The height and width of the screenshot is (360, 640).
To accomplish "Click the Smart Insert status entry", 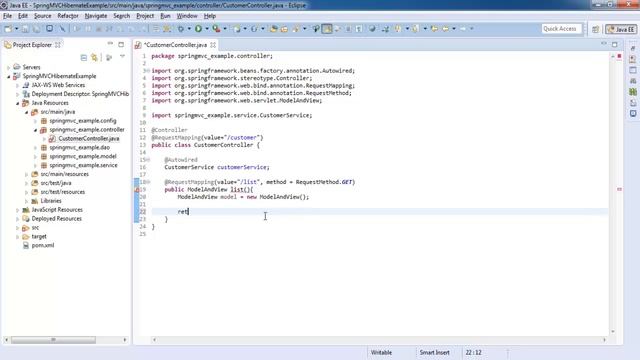I will 434,353.
